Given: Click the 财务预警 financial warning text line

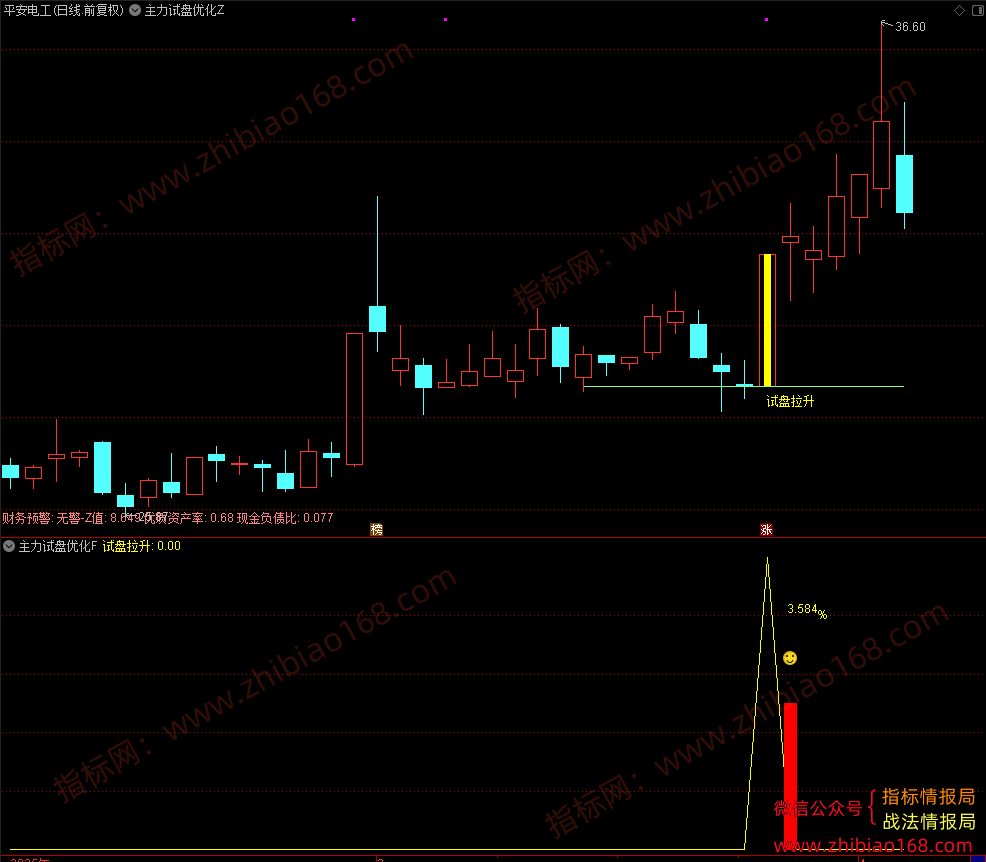Looking at the screenshot, I should [x=167, y=517].
